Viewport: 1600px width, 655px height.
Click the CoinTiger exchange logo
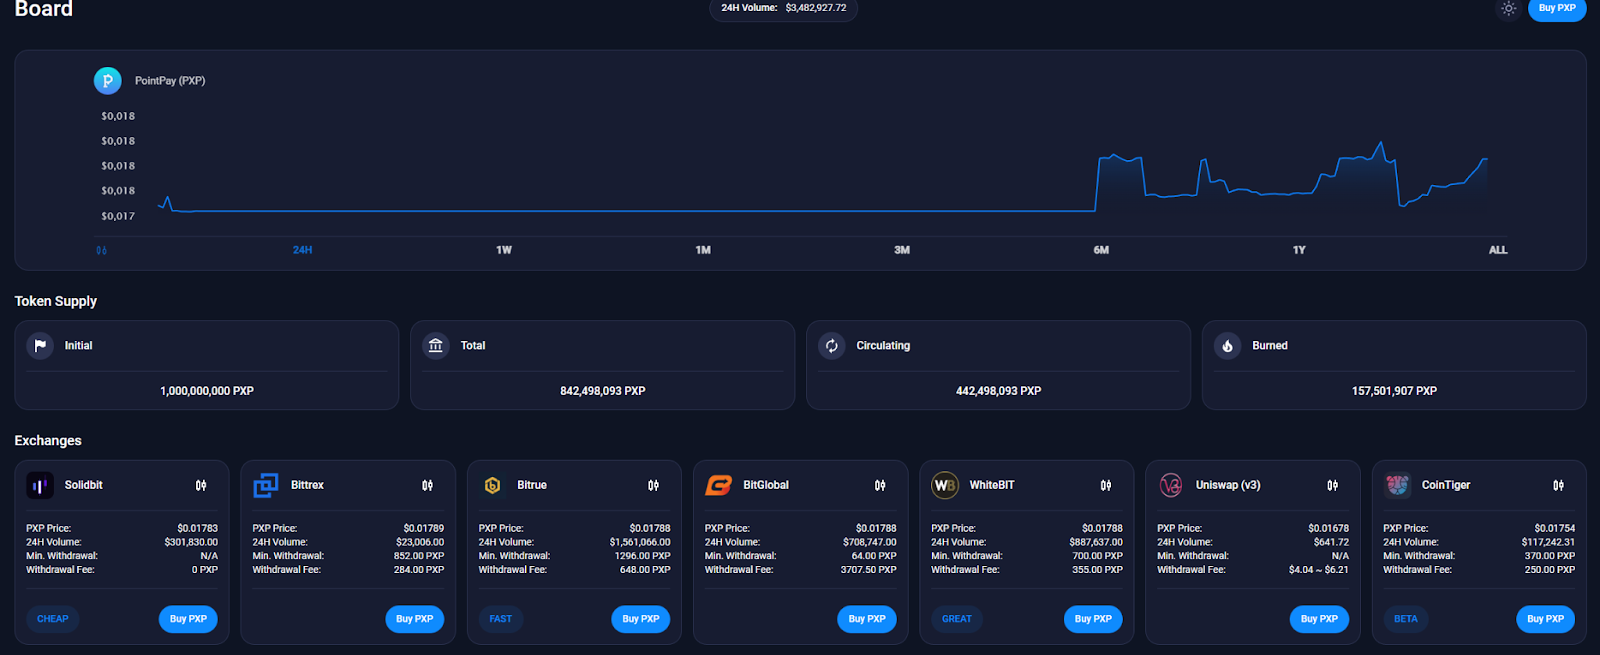tap(1397, 486)
